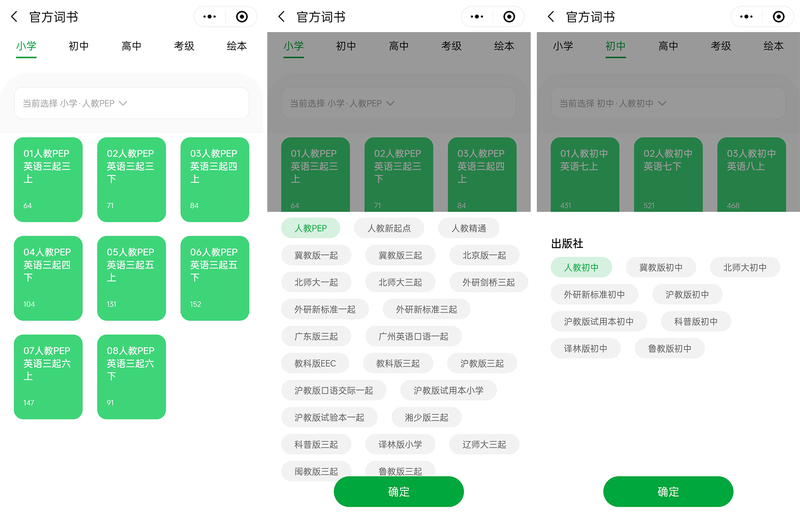Select the 教科版EEC chip
This screenshot has height=524, width=800.
click(x=315, y=363)
